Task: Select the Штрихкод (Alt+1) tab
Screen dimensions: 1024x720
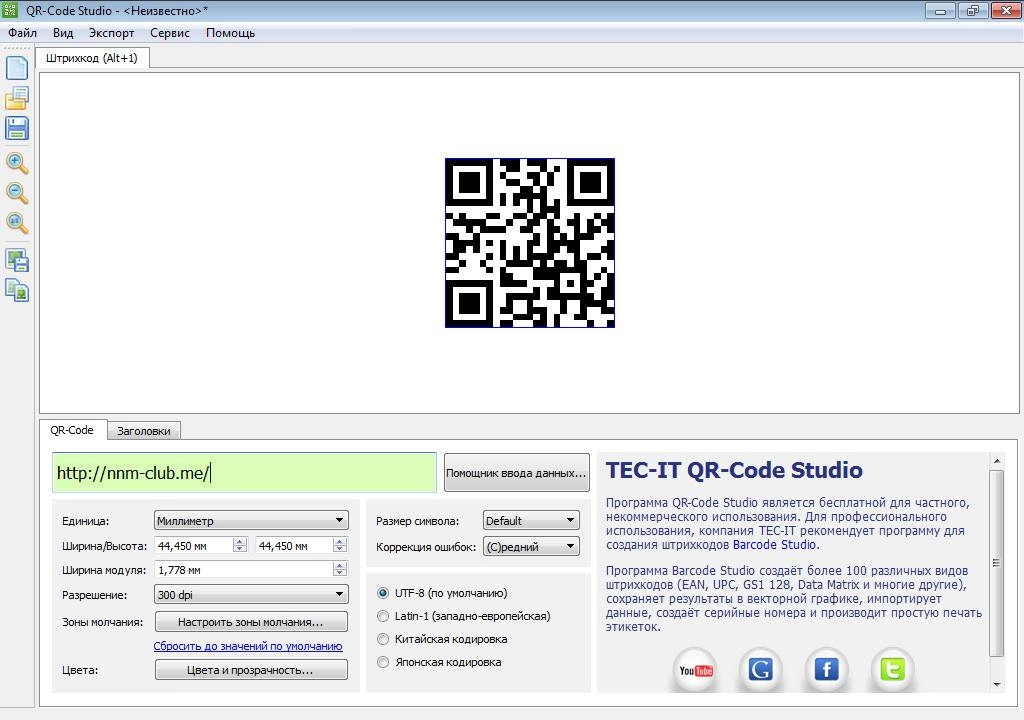Action: (92, 58)
